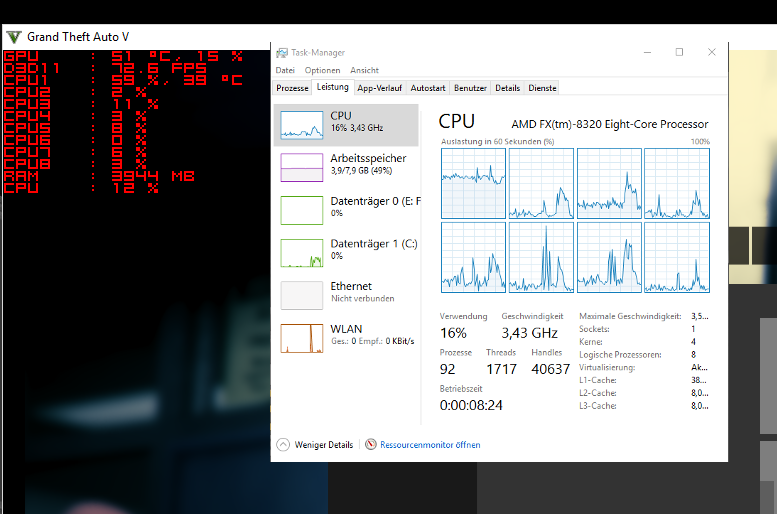Click the Auslastung in 60 Sekunden label
The height and width of the screenshot is (514, 777).
pos(498,142)
